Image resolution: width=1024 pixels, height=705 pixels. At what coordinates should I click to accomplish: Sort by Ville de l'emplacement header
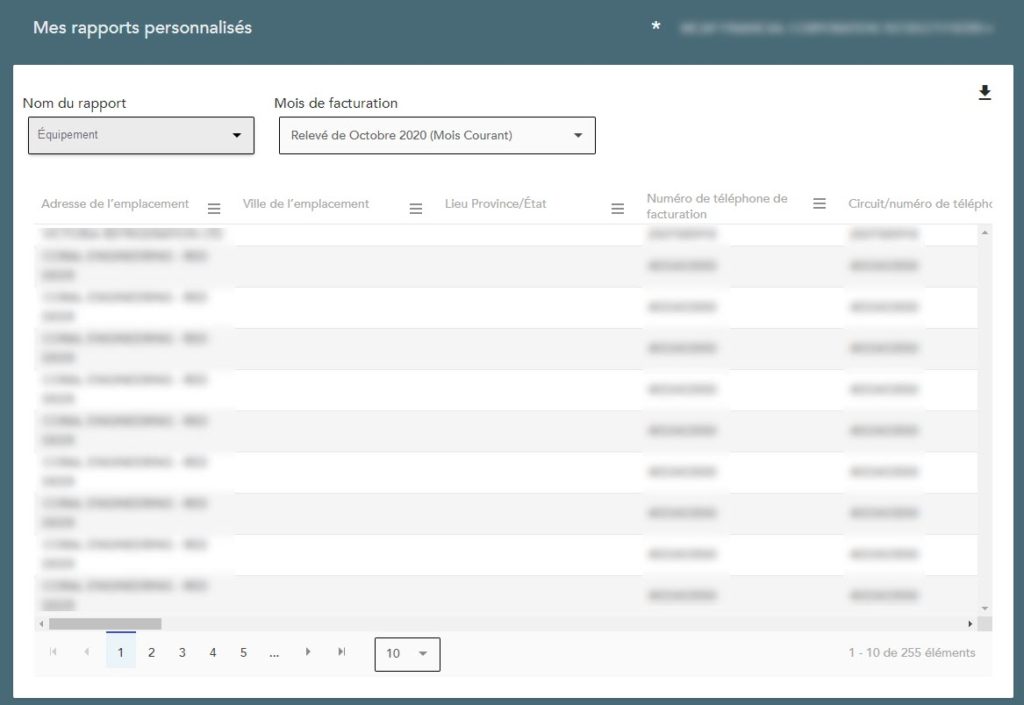(x=306, y=204)
